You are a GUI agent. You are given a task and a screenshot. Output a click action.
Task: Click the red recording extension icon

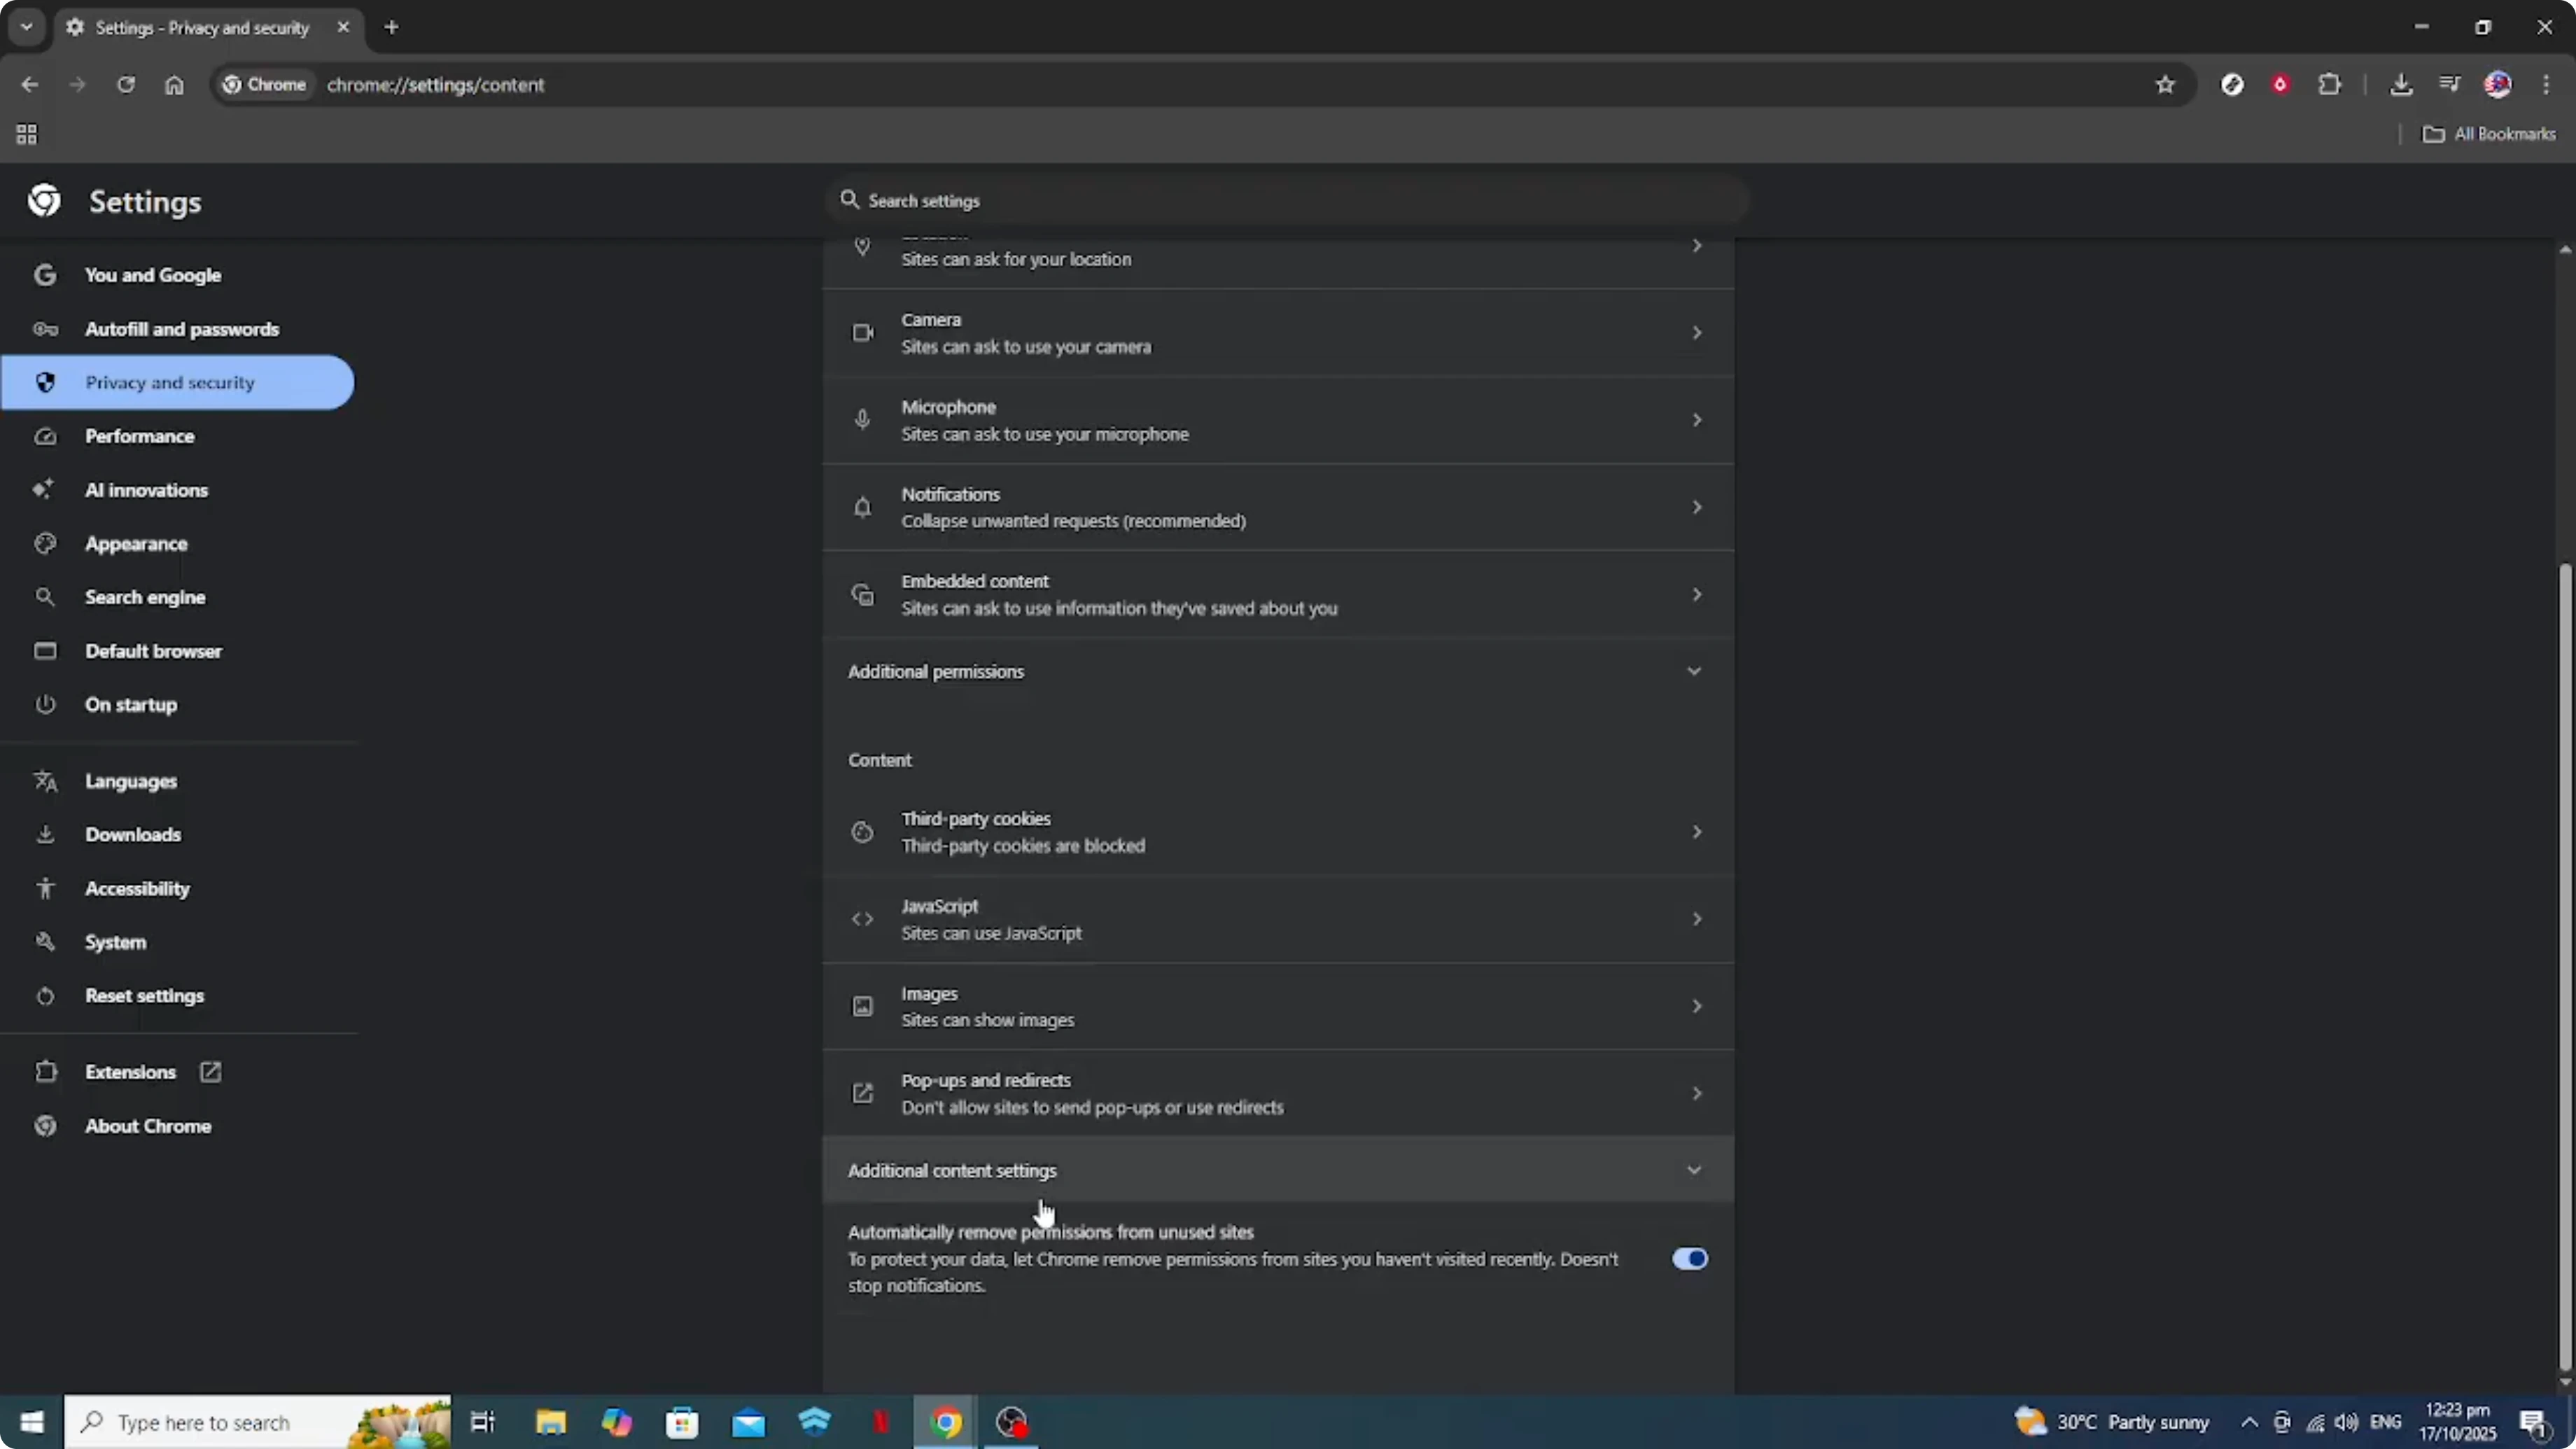point(2280,85)
